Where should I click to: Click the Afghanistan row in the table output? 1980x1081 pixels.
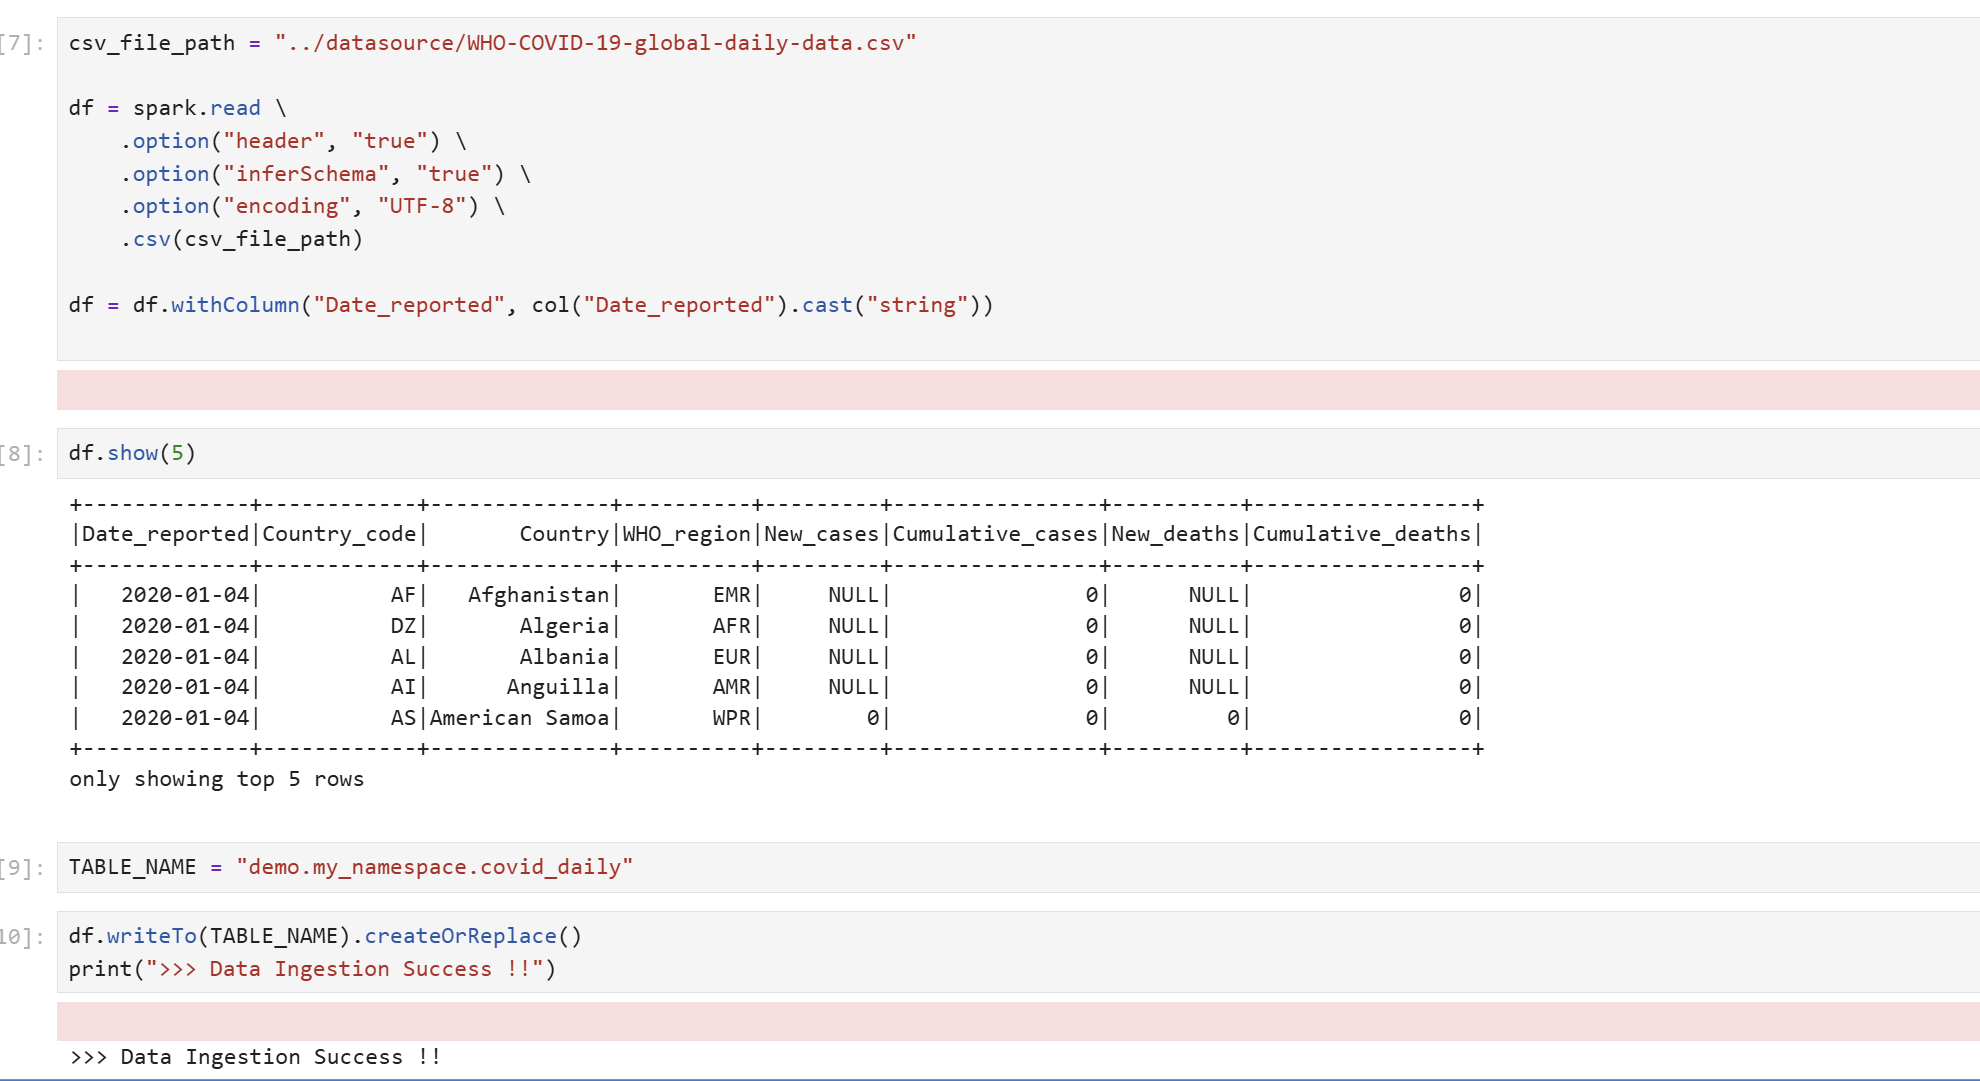[x=538, y=595]
